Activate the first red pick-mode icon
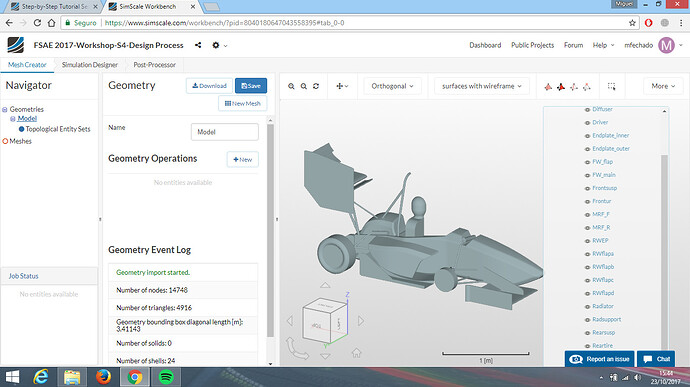 click(548, 87)
